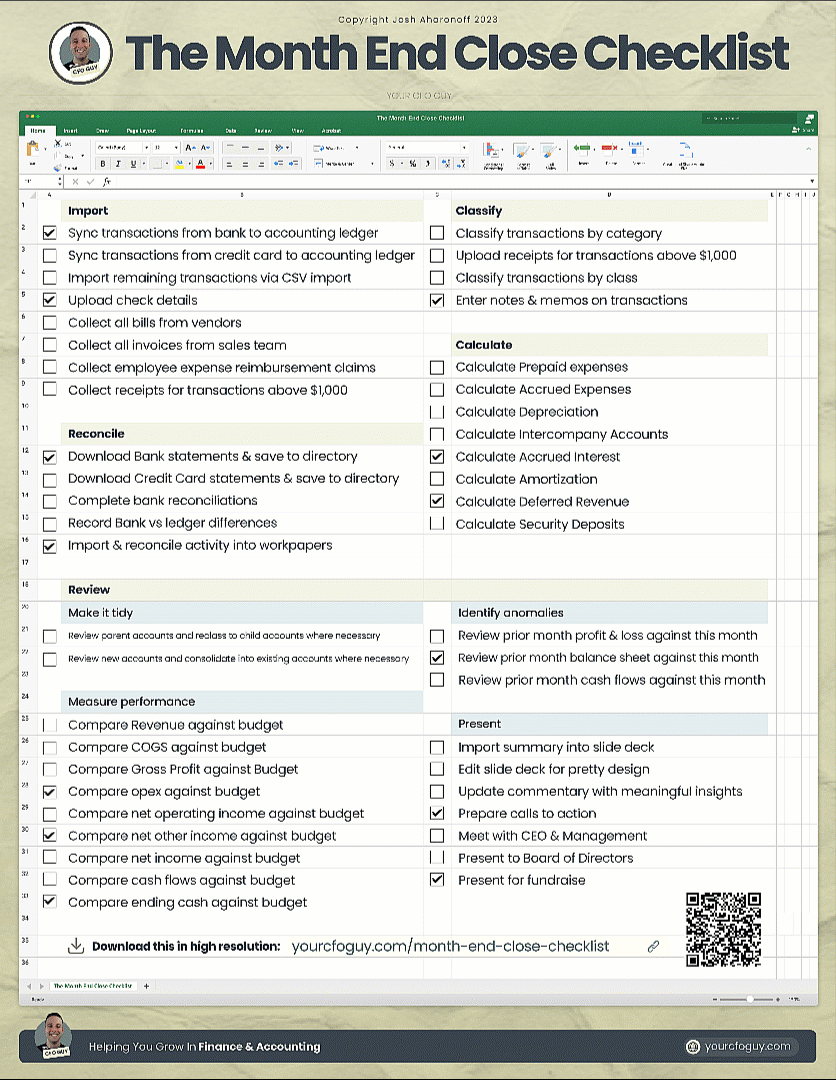Toggle Bold formatting in ribbon
Image resolution: width=836 pixels, height=1080 pixels.
coord(103,164)
